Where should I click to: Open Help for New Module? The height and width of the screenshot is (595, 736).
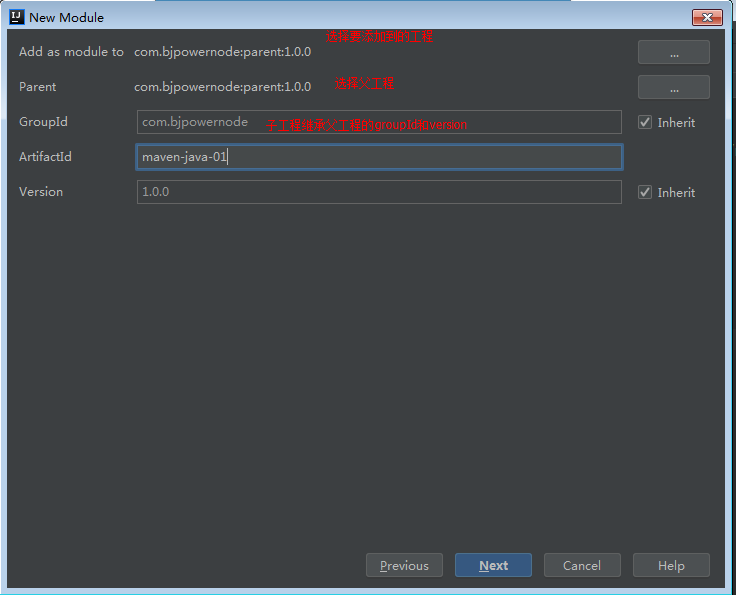tap(671, 565)
